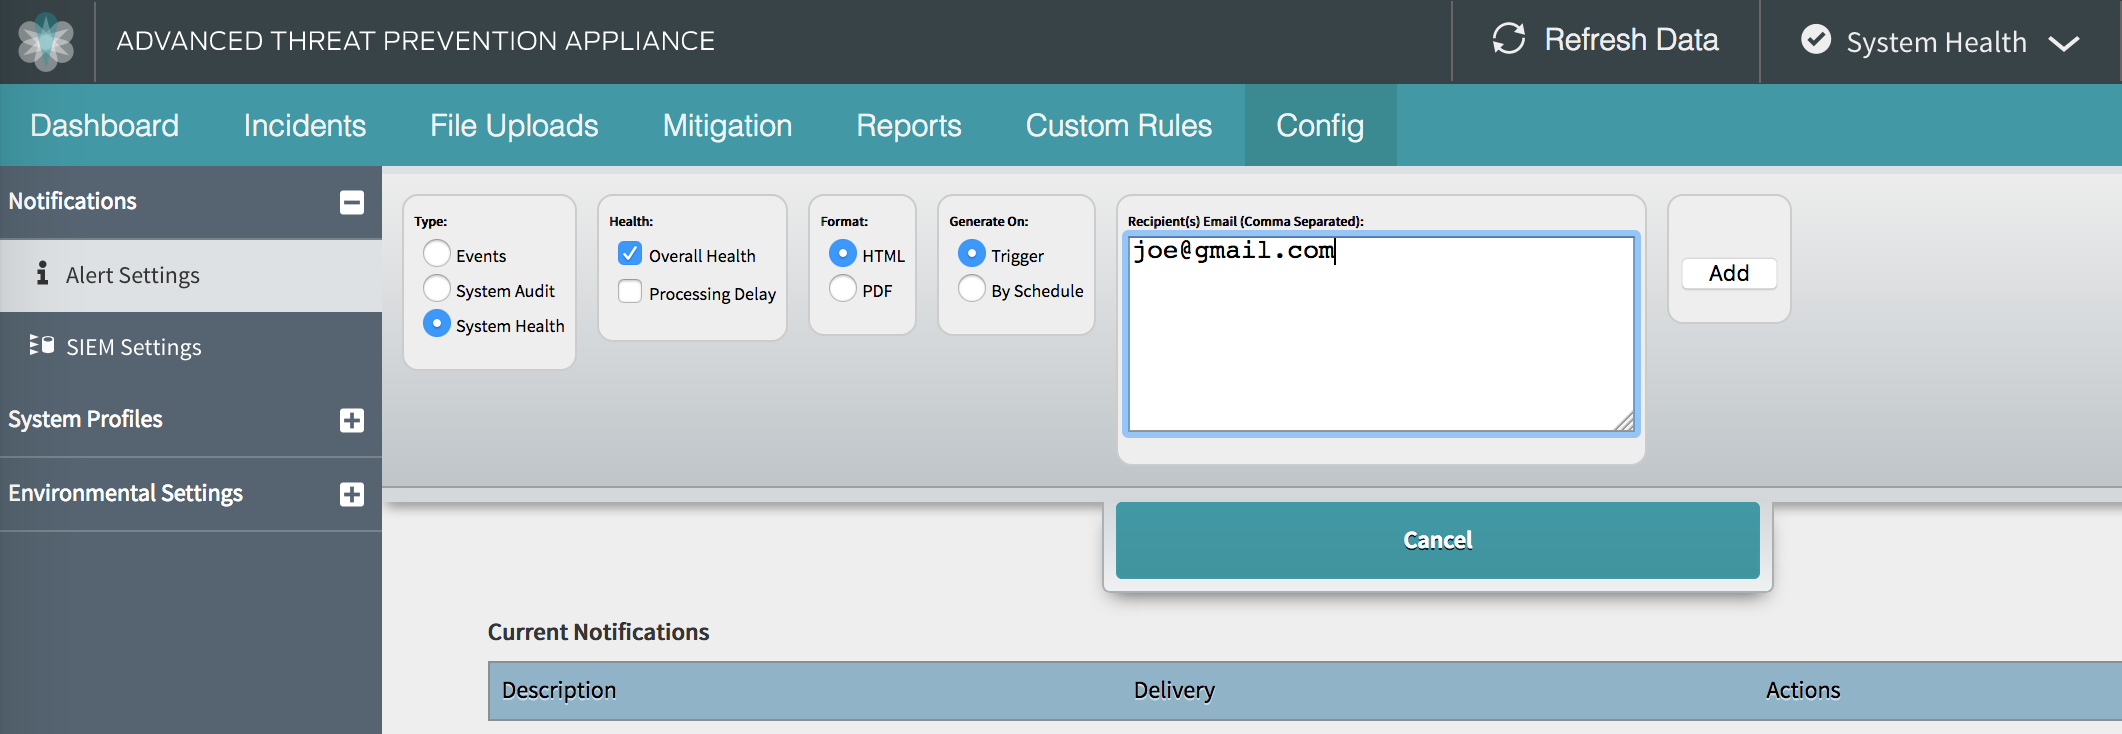Click the Add button
The image size is (2122, 734).
(x=1728, y=273)
